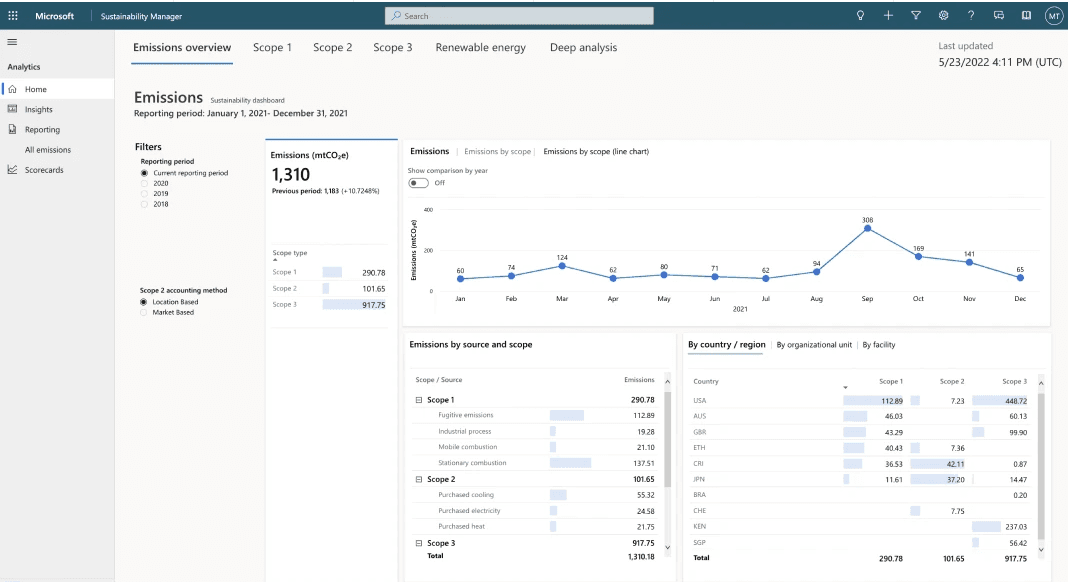Click in the Search box

(x=520, y=16)
